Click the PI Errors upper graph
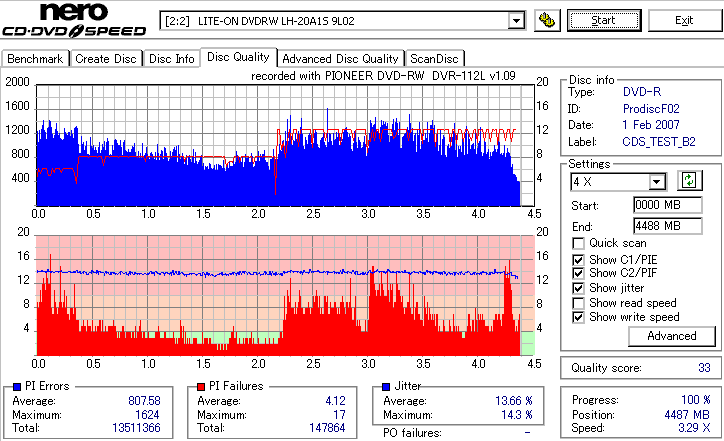This screenshot has height=441, width=724. pos(285,145)
